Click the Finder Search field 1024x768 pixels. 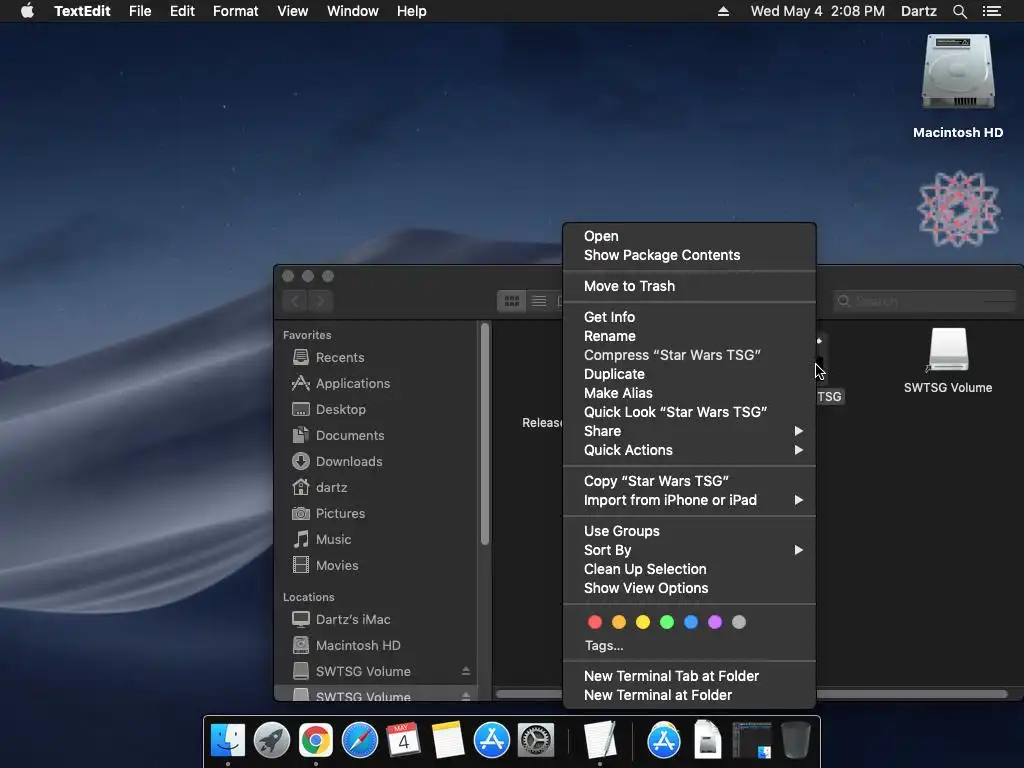click(x=924, y=301)
